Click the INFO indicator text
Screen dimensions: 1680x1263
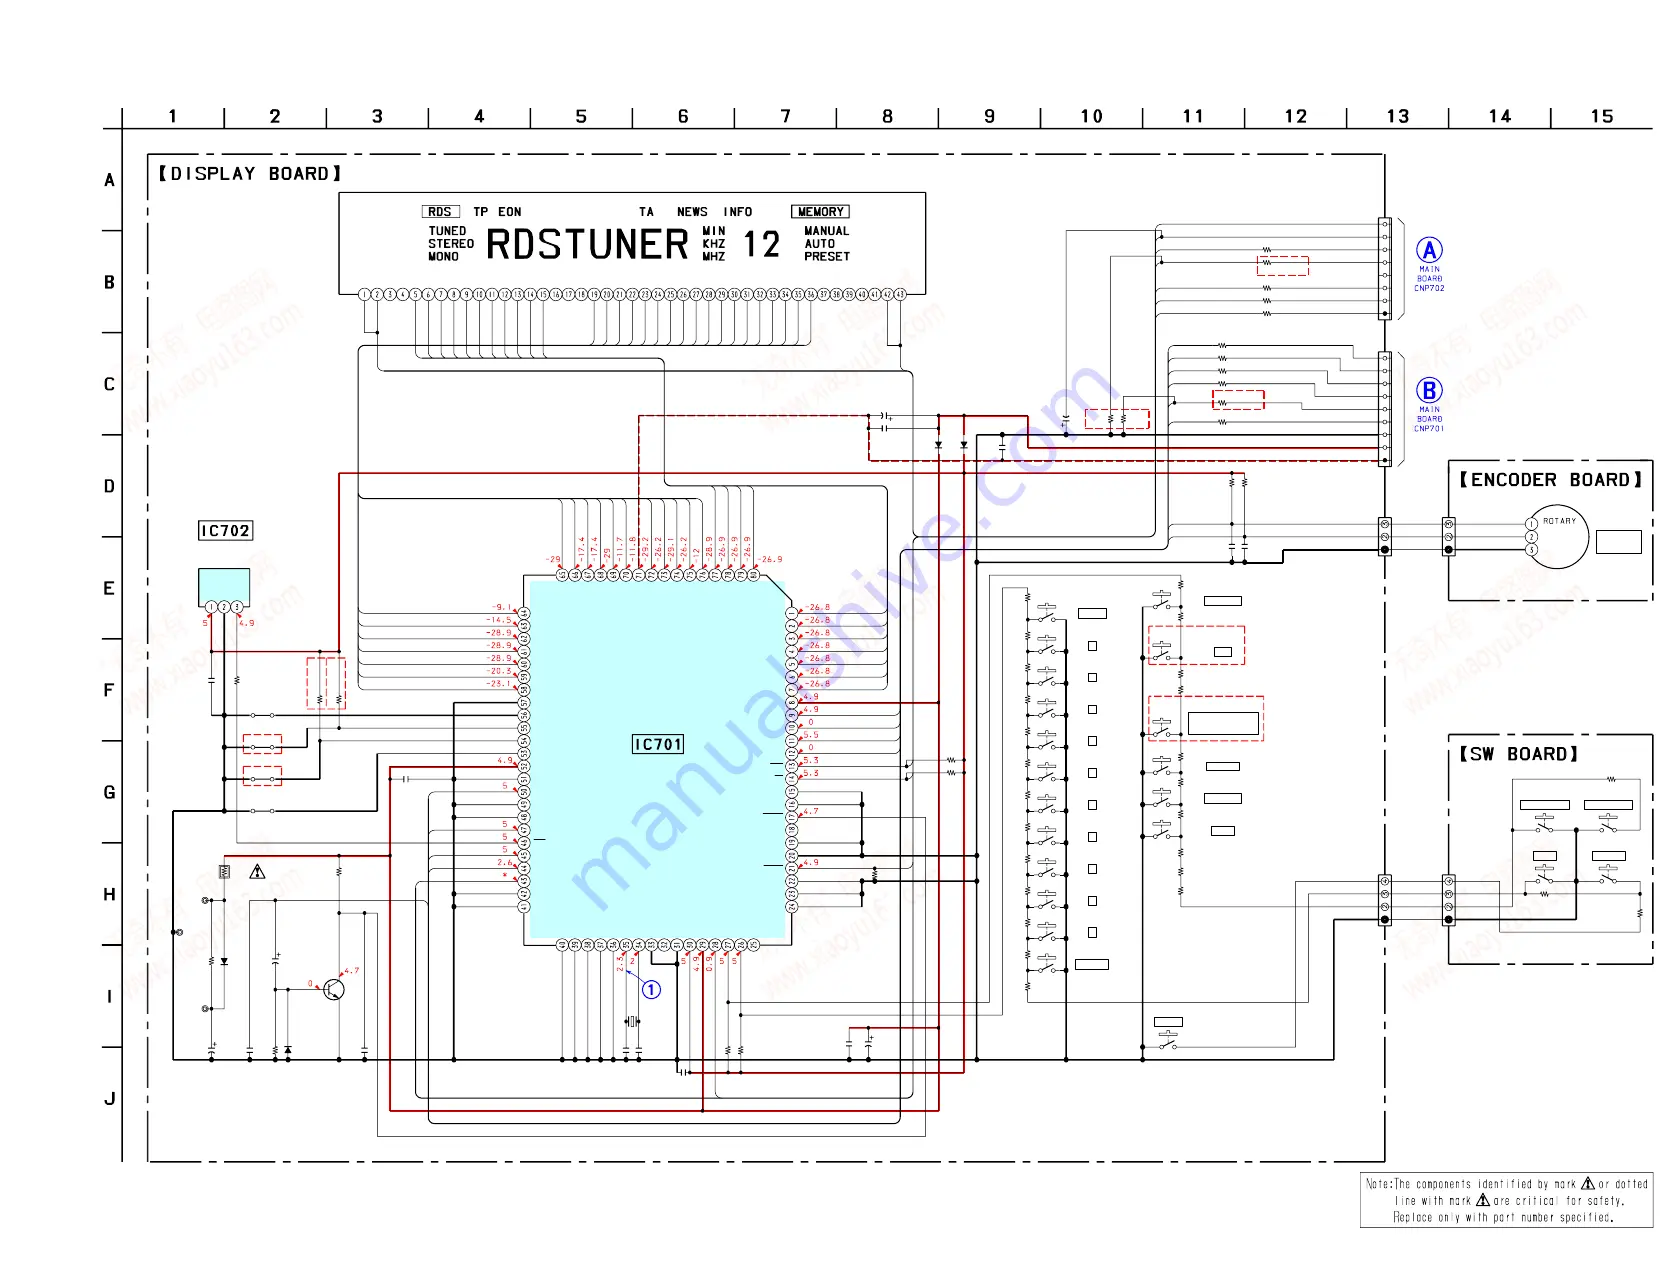coord(738,212)
